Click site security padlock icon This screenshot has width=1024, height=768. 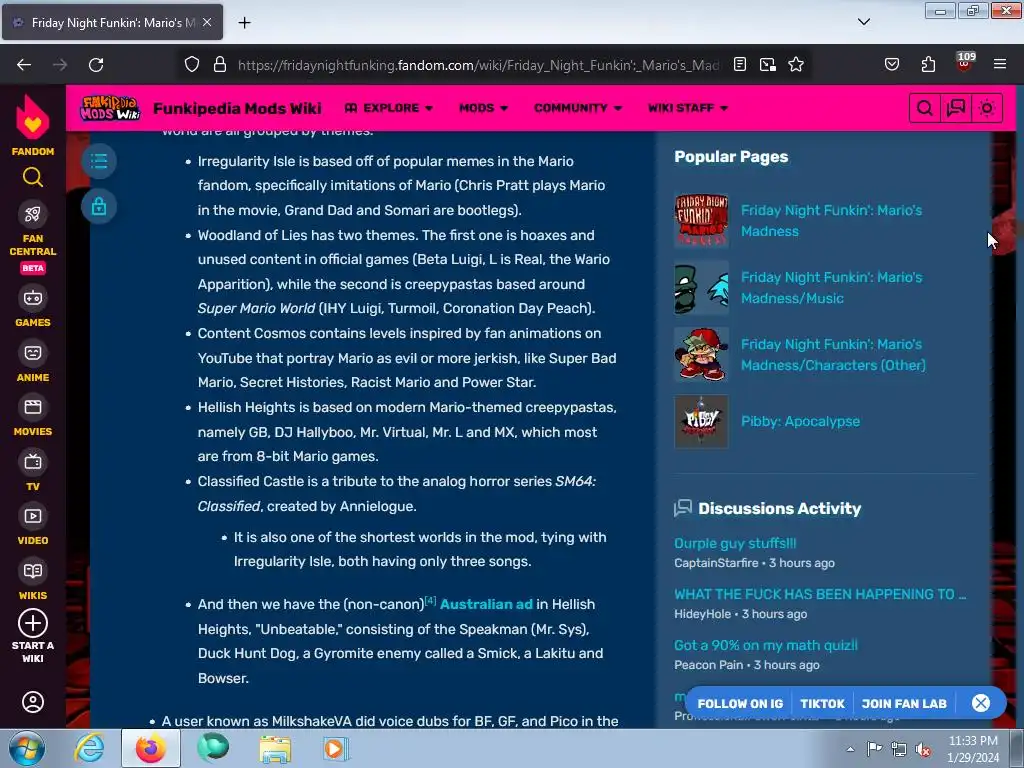220,65
